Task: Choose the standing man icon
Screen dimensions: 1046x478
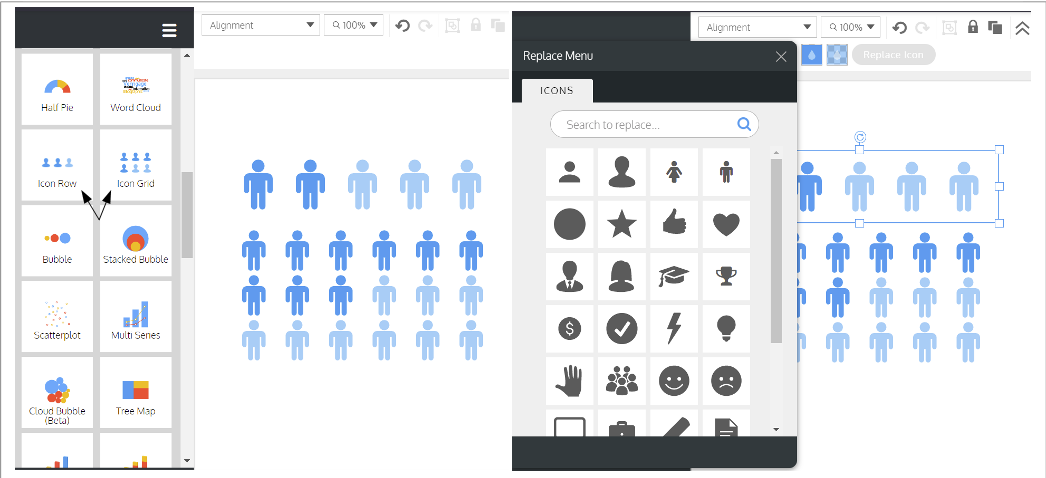Action: point(726,172)
